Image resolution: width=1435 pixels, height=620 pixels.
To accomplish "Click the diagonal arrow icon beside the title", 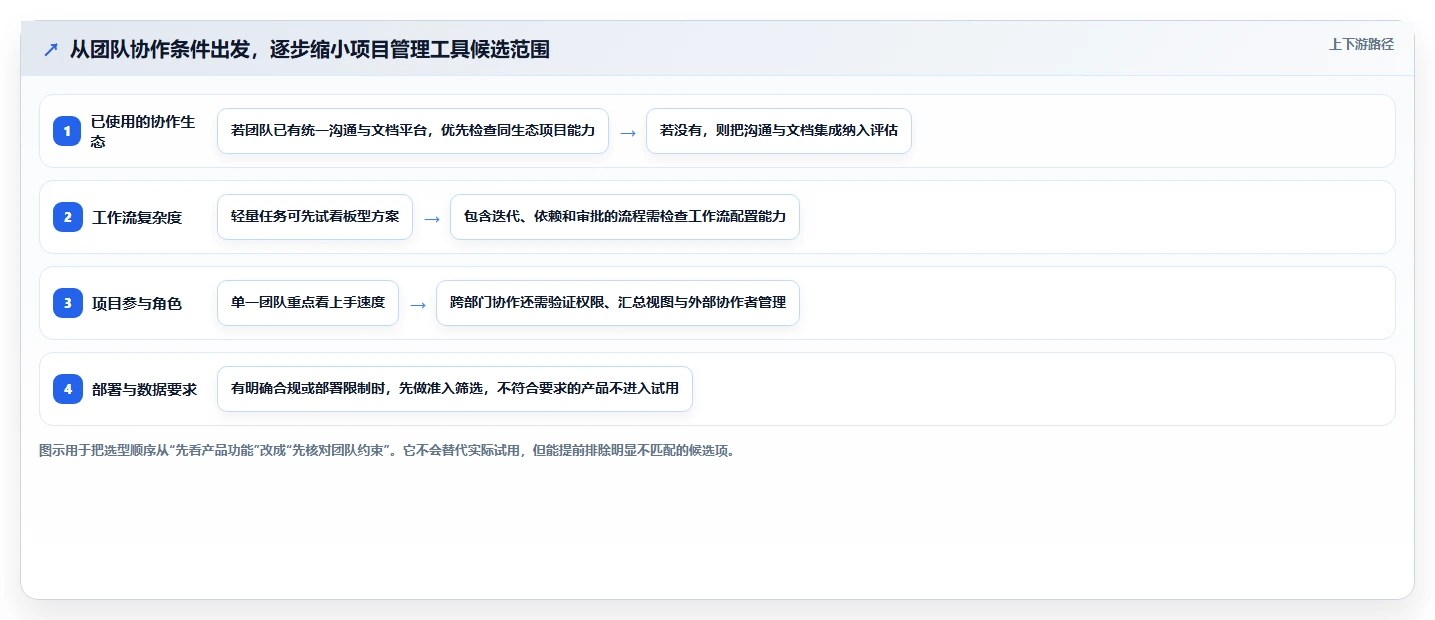I will click(x=51, y=49).
